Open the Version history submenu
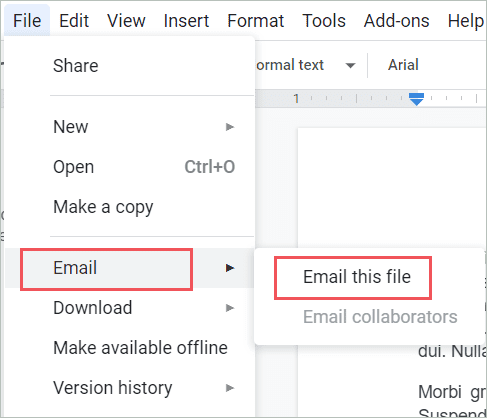This screenshot has width=487, height=418. [x=129, y=388]
